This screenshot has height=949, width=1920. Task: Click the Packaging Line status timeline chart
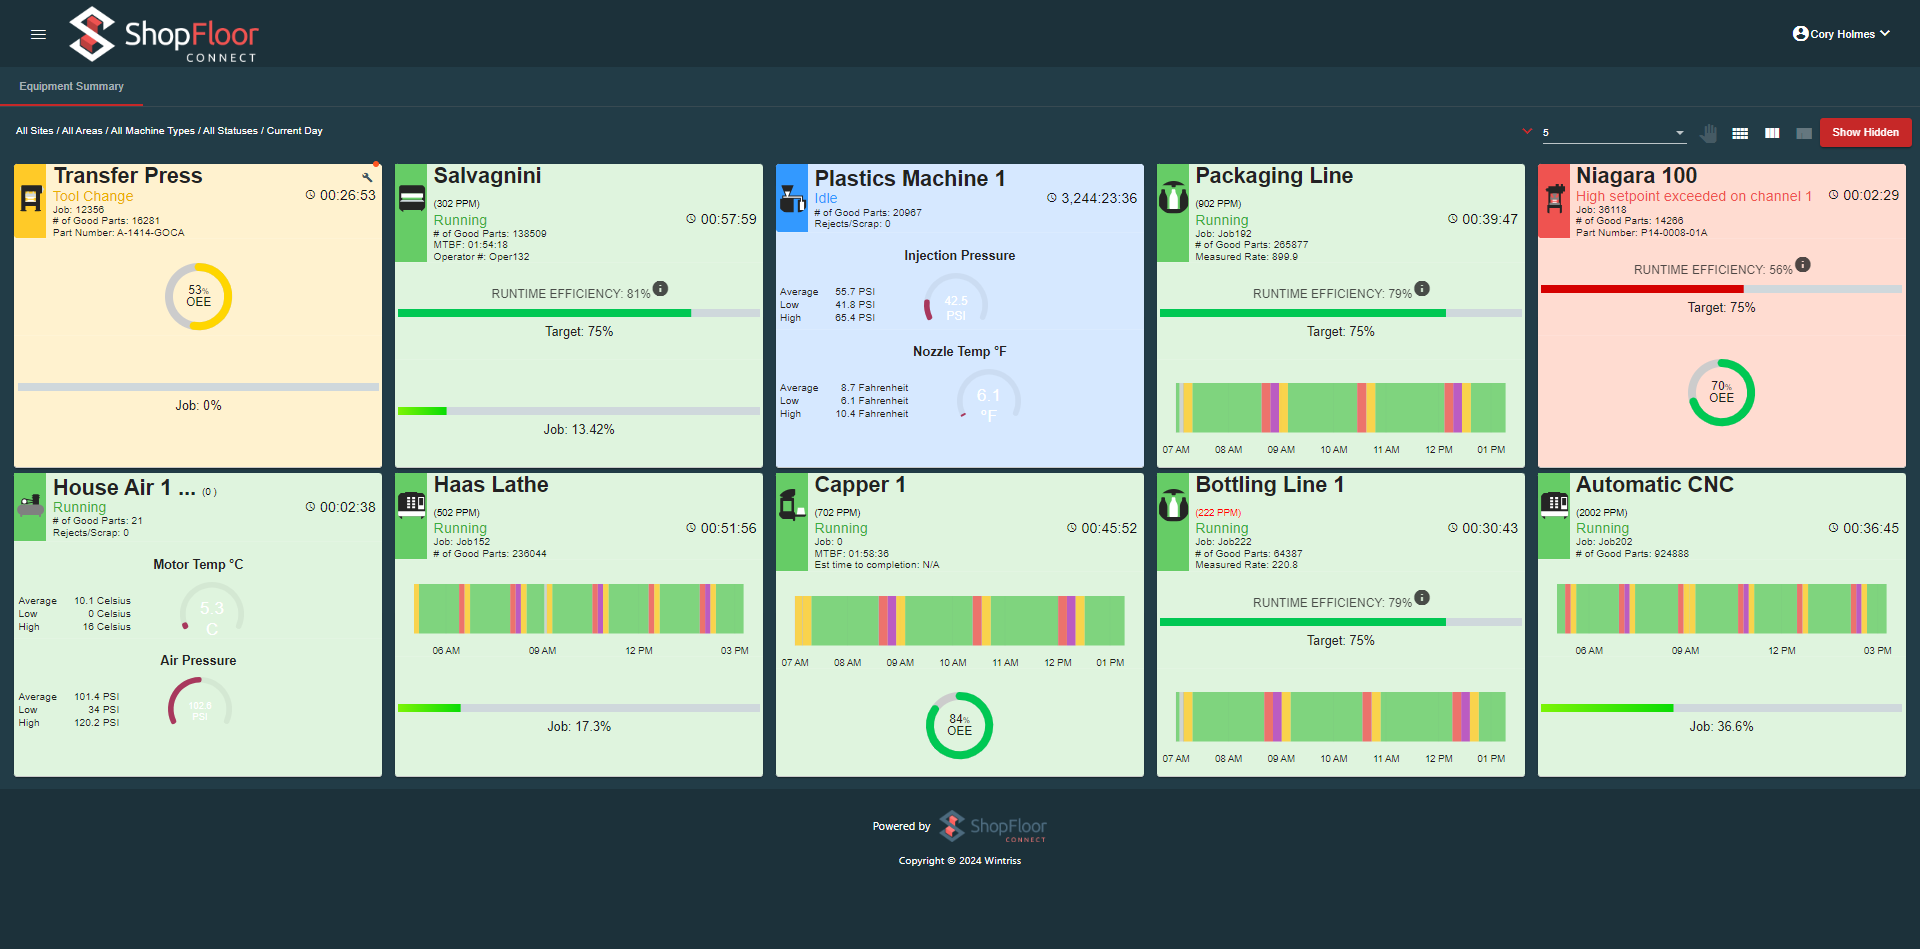[x=1340, y=408]
